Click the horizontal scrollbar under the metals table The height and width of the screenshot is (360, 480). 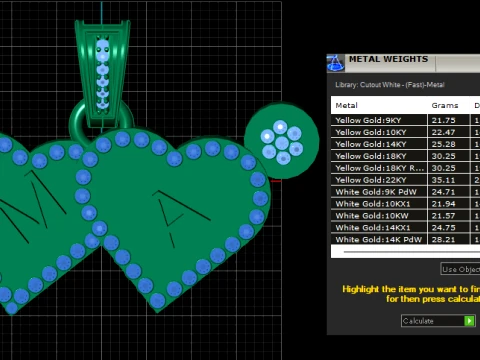pyautogui.click(x=412, y=252)
